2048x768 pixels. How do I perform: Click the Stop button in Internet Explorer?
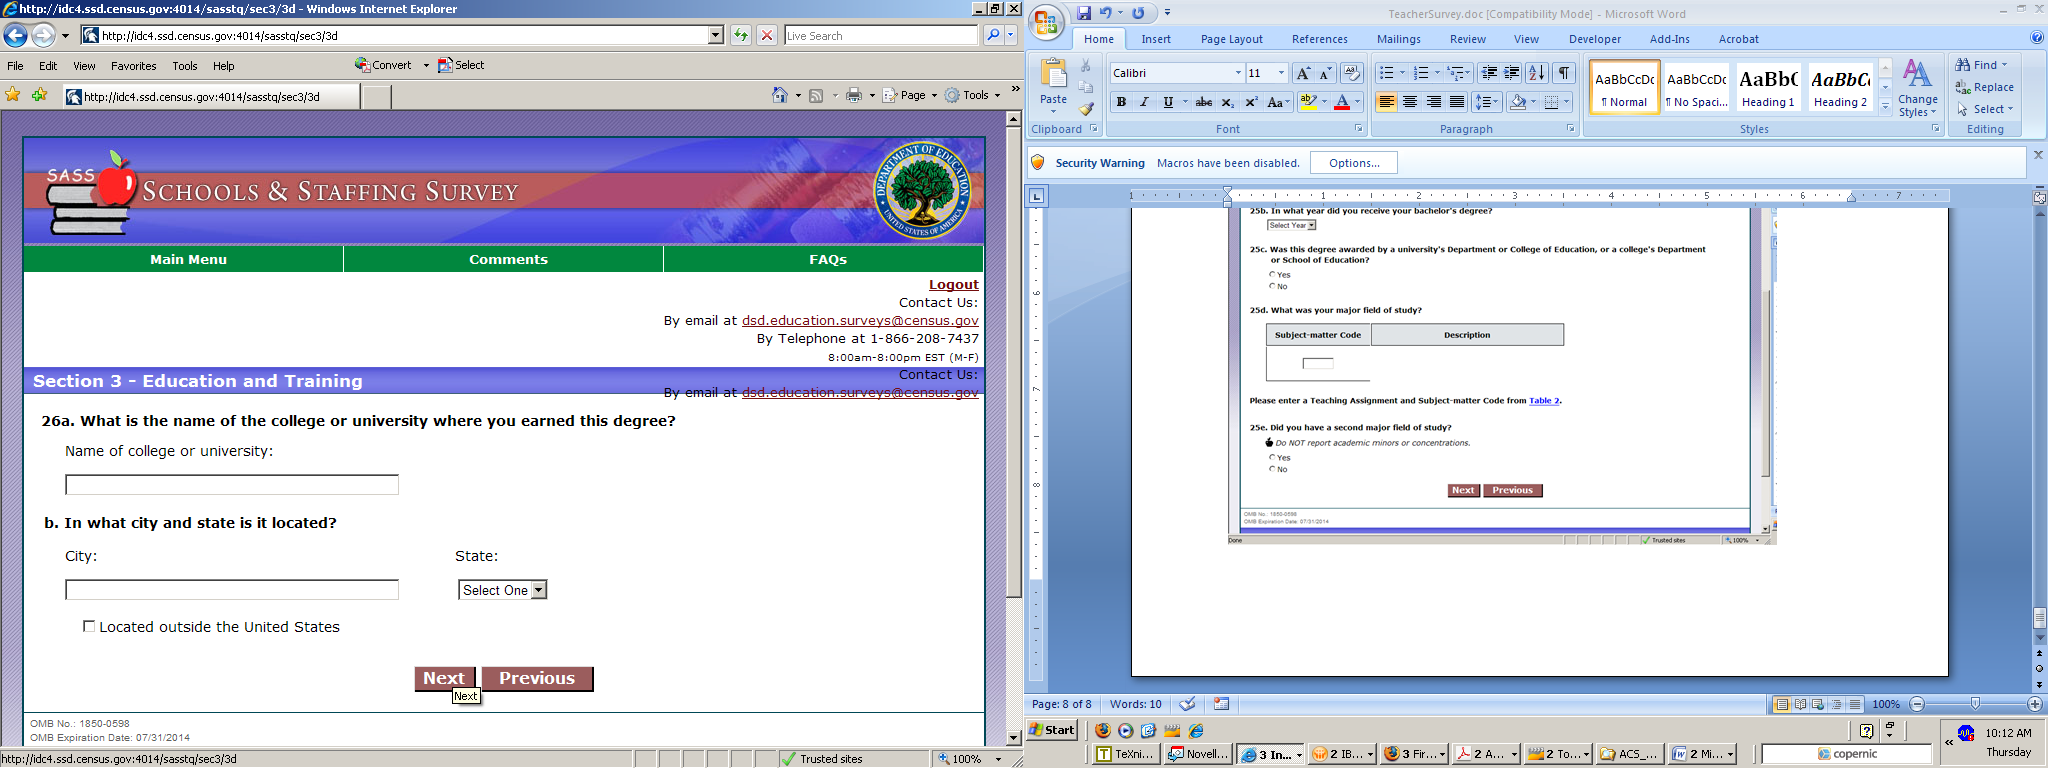coord(767,35)
